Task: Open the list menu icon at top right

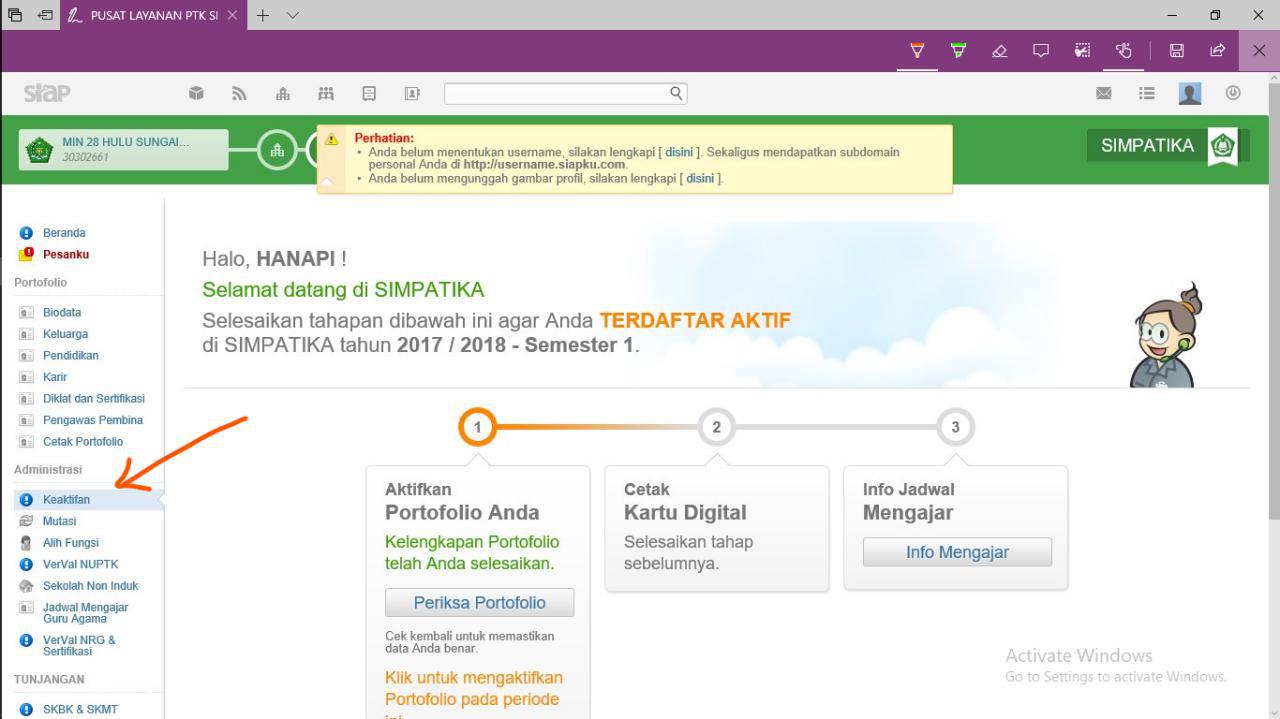Action: pyautogui.click(x=1147, y=93)
